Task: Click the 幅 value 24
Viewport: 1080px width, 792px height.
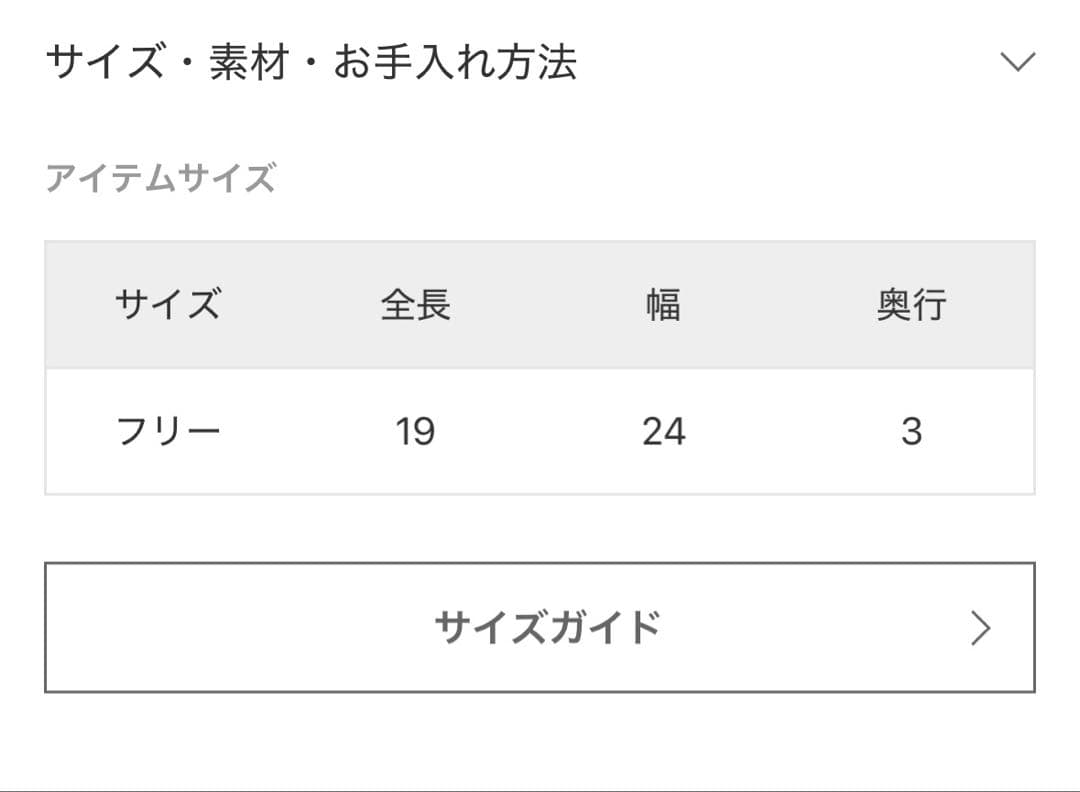Action: [663, 432]
